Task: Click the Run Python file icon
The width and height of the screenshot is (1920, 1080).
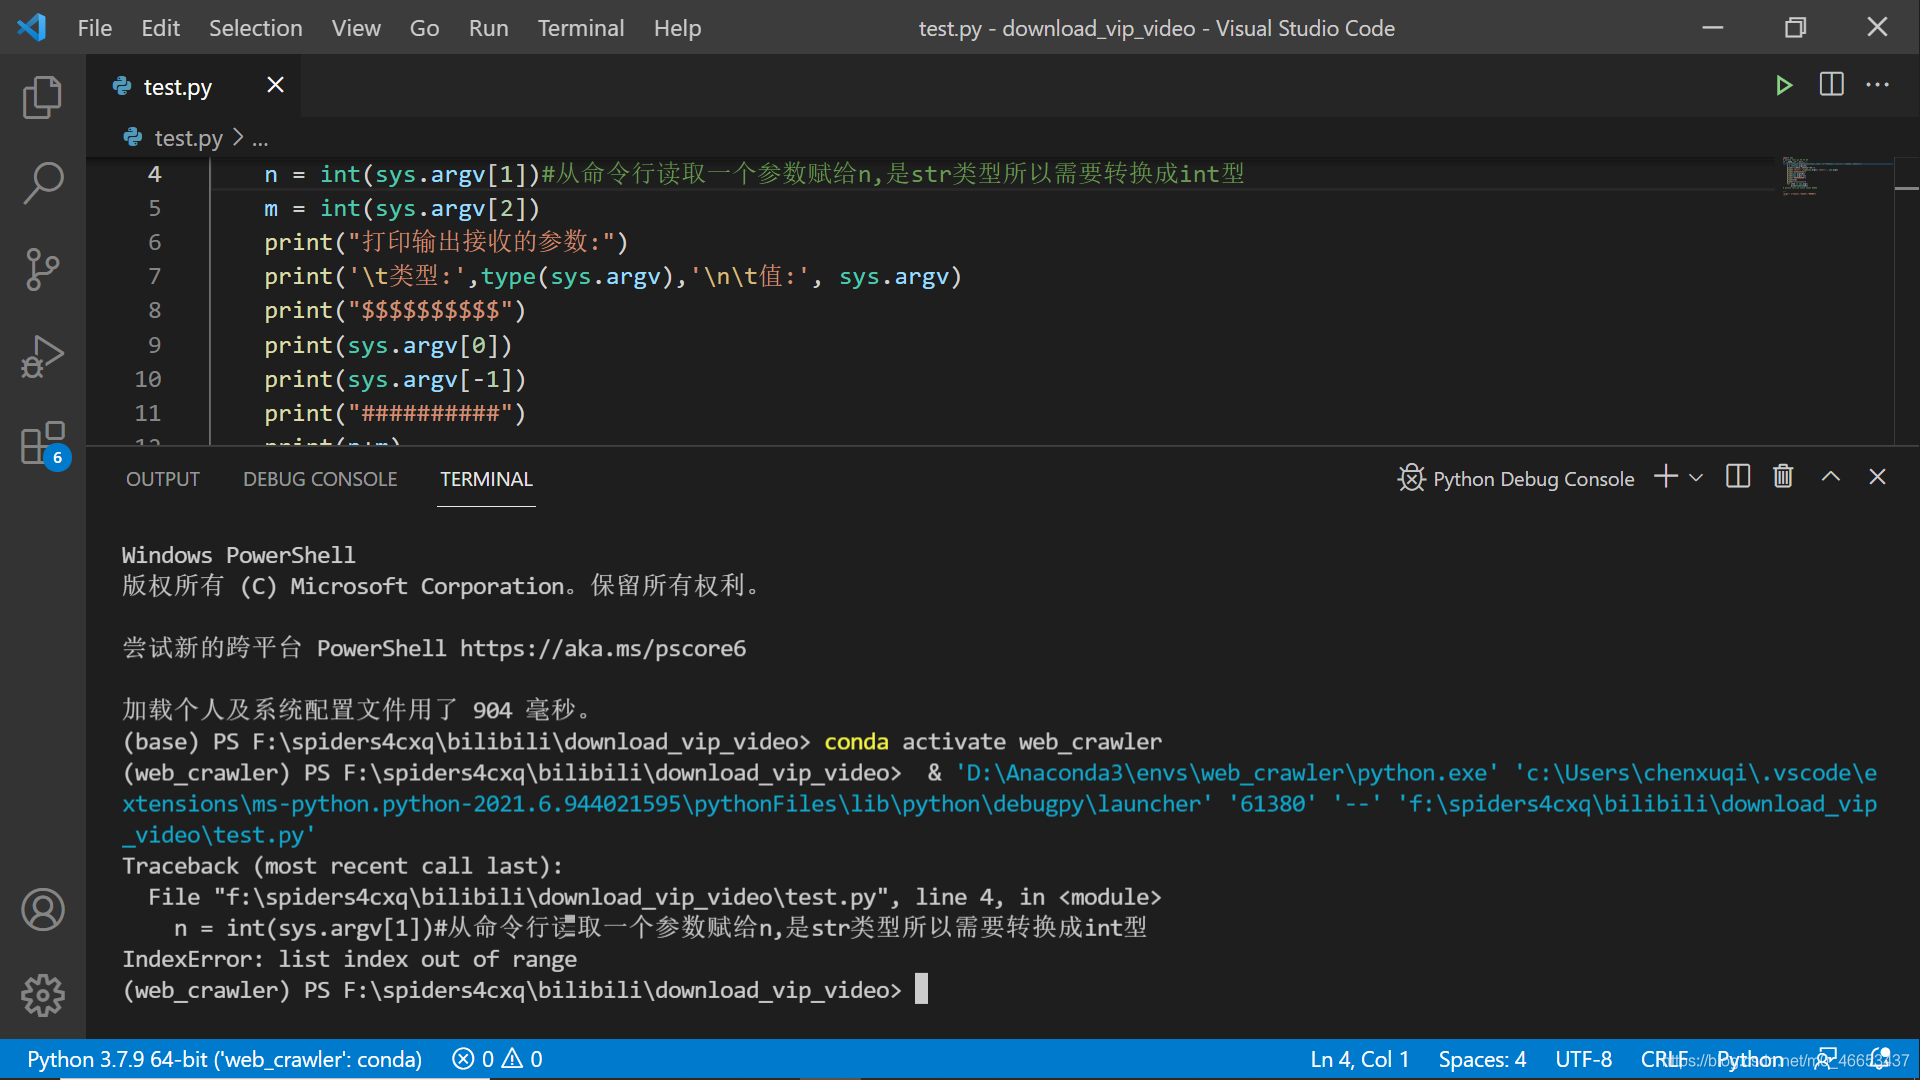Action: [1783, 84]
